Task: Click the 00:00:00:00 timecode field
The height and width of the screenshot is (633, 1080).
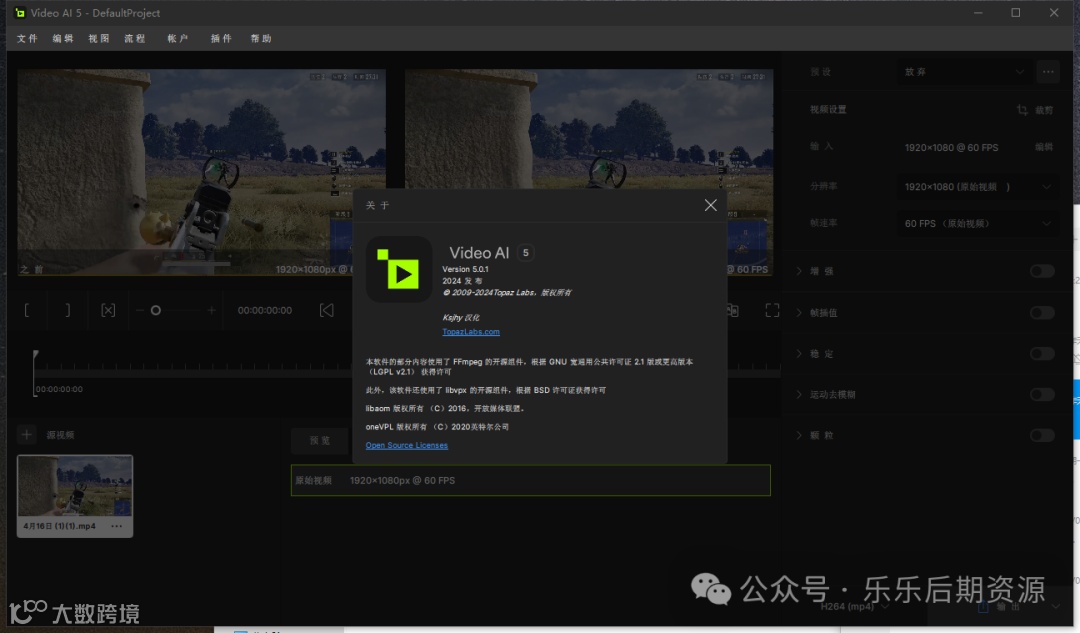Action: coord(264,311)
